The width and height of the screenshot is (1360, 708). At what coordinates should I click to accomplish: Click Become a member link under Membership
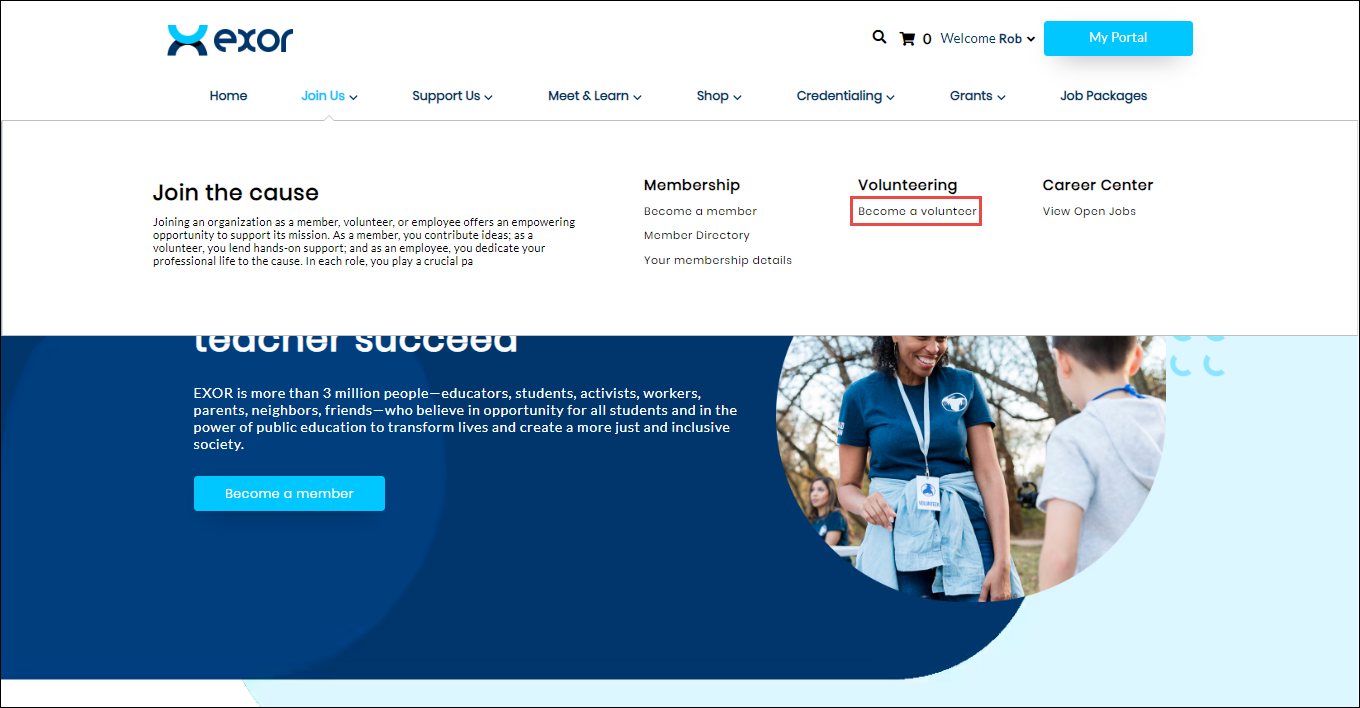700,211
